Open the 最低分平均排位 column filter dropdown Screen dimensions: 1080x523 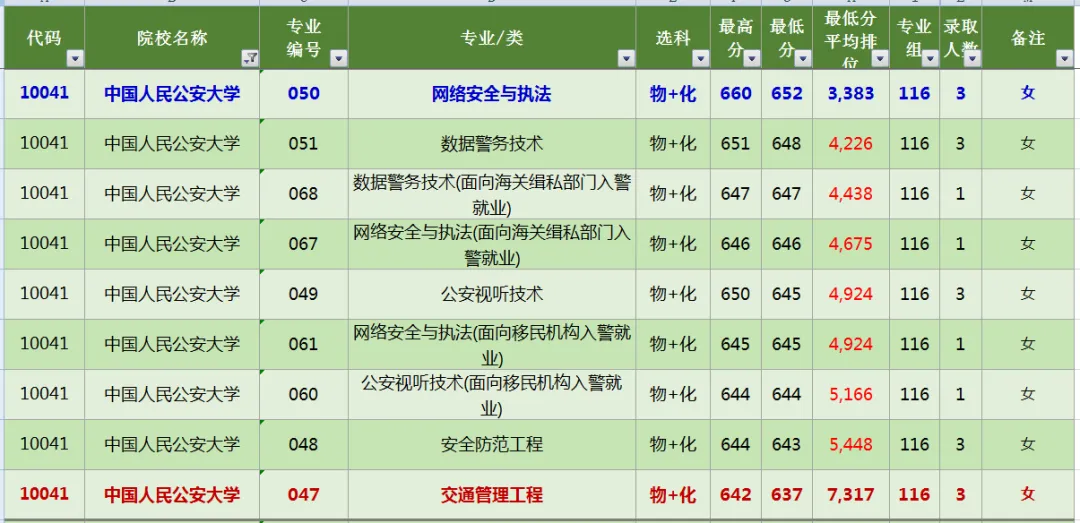880,59
